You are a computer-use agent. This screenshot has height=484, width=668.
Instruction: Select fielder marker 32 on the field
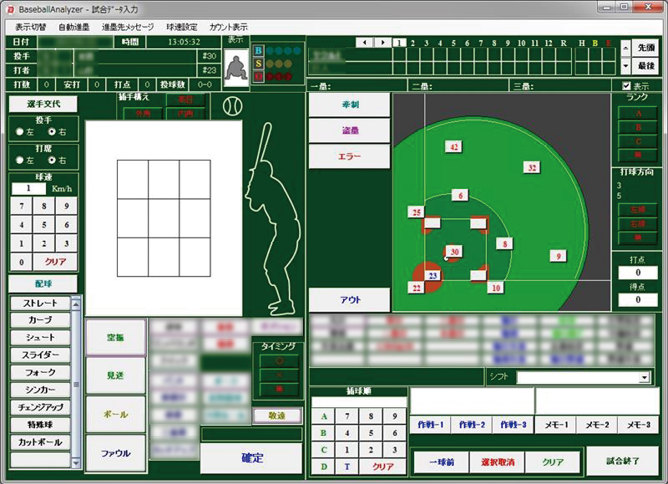[x=532, y=167]
